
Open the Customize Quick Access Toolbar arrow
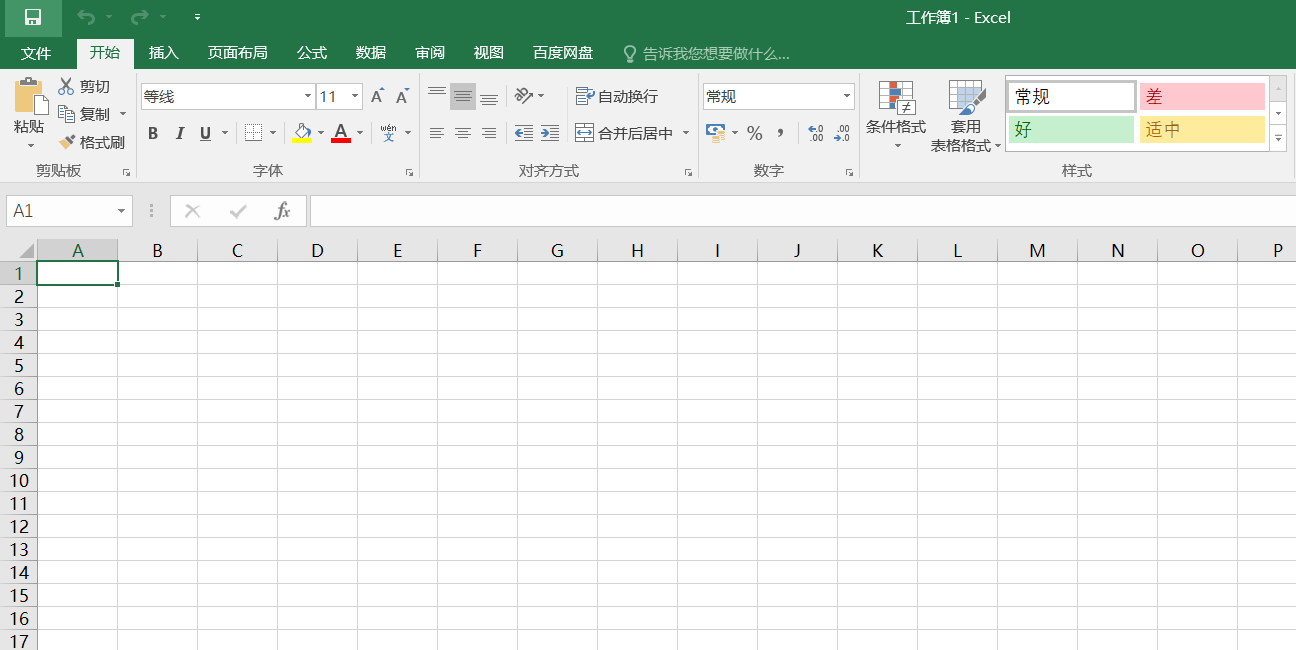(x=197, y=17)
